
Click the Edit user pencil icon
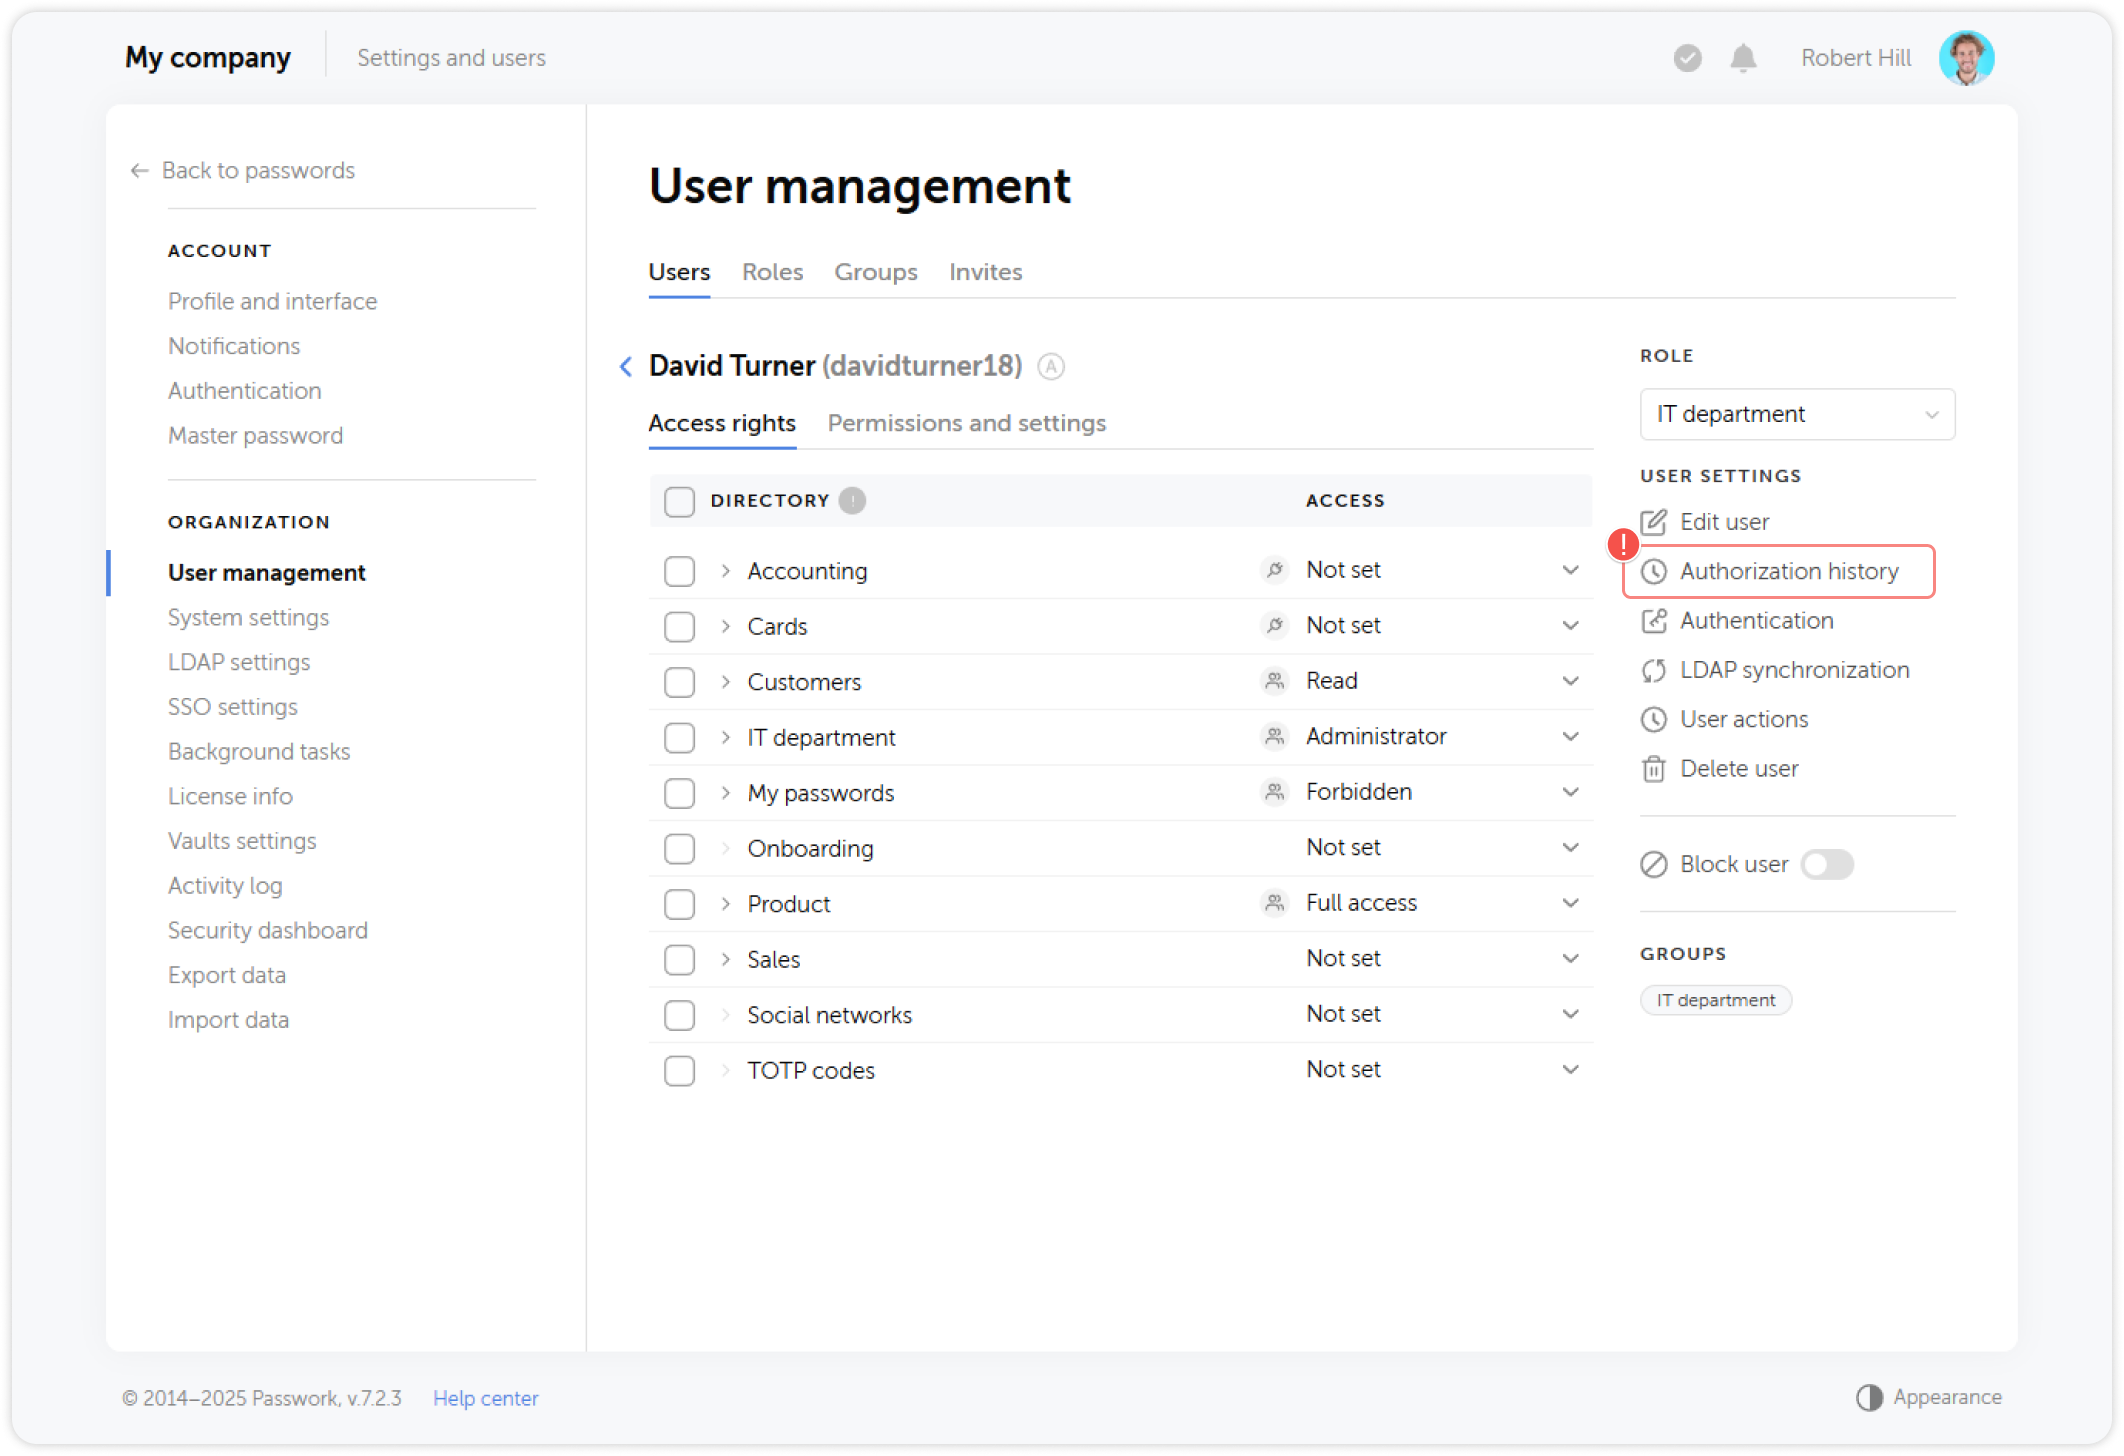1654,521
